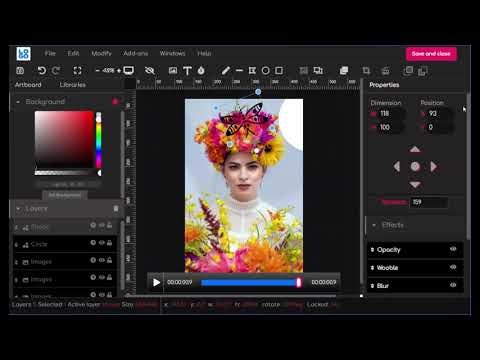Viewport: 480px width, 360px height.
Task: Select the rectangle shape tool
Action: (279, 70)
